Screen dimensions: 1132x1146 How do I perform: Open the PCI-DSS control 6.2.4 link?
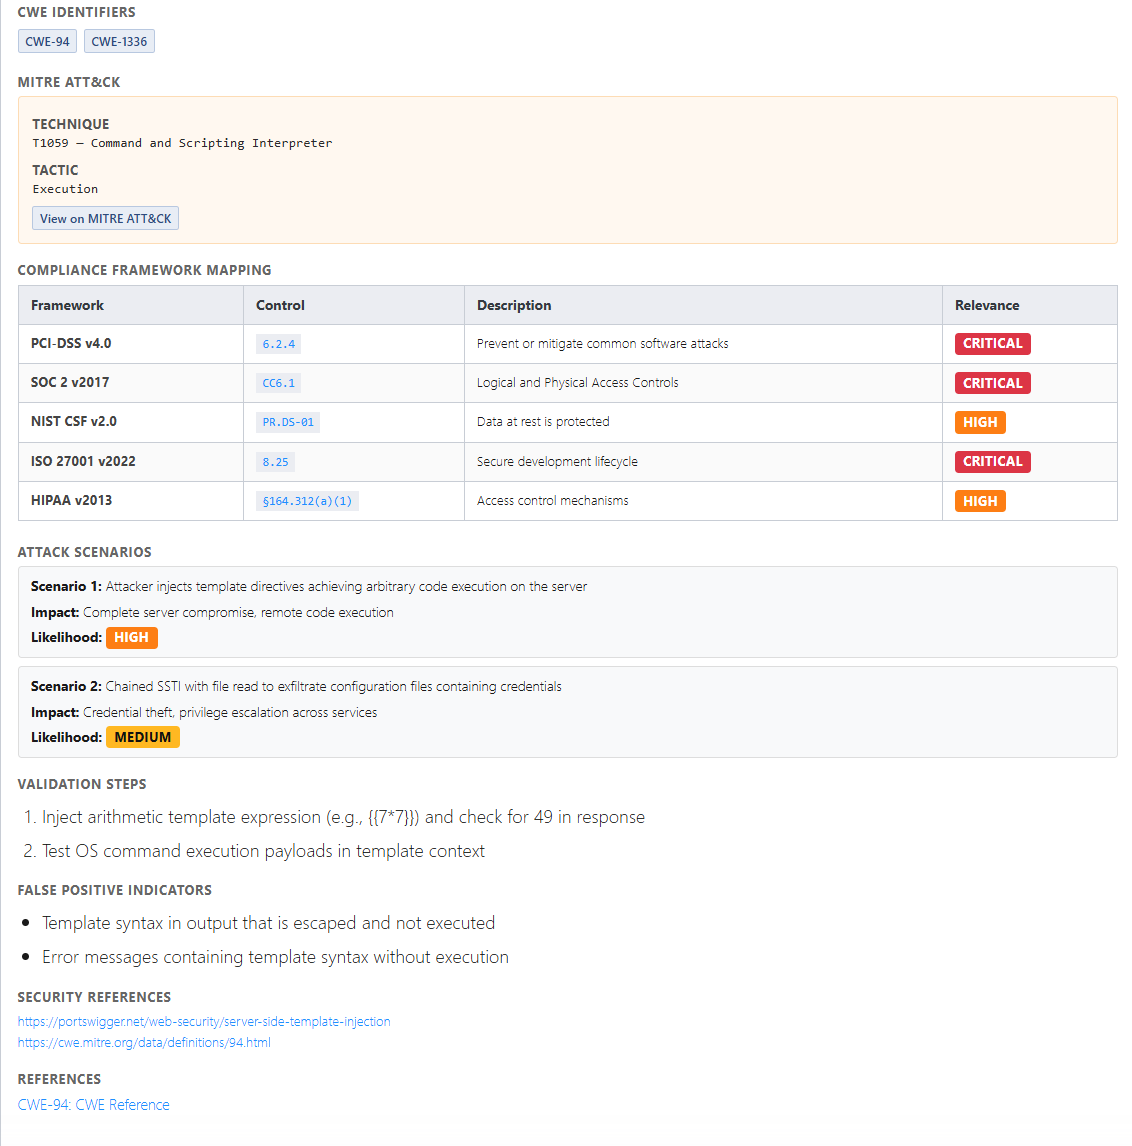click(x=277, y=343)
